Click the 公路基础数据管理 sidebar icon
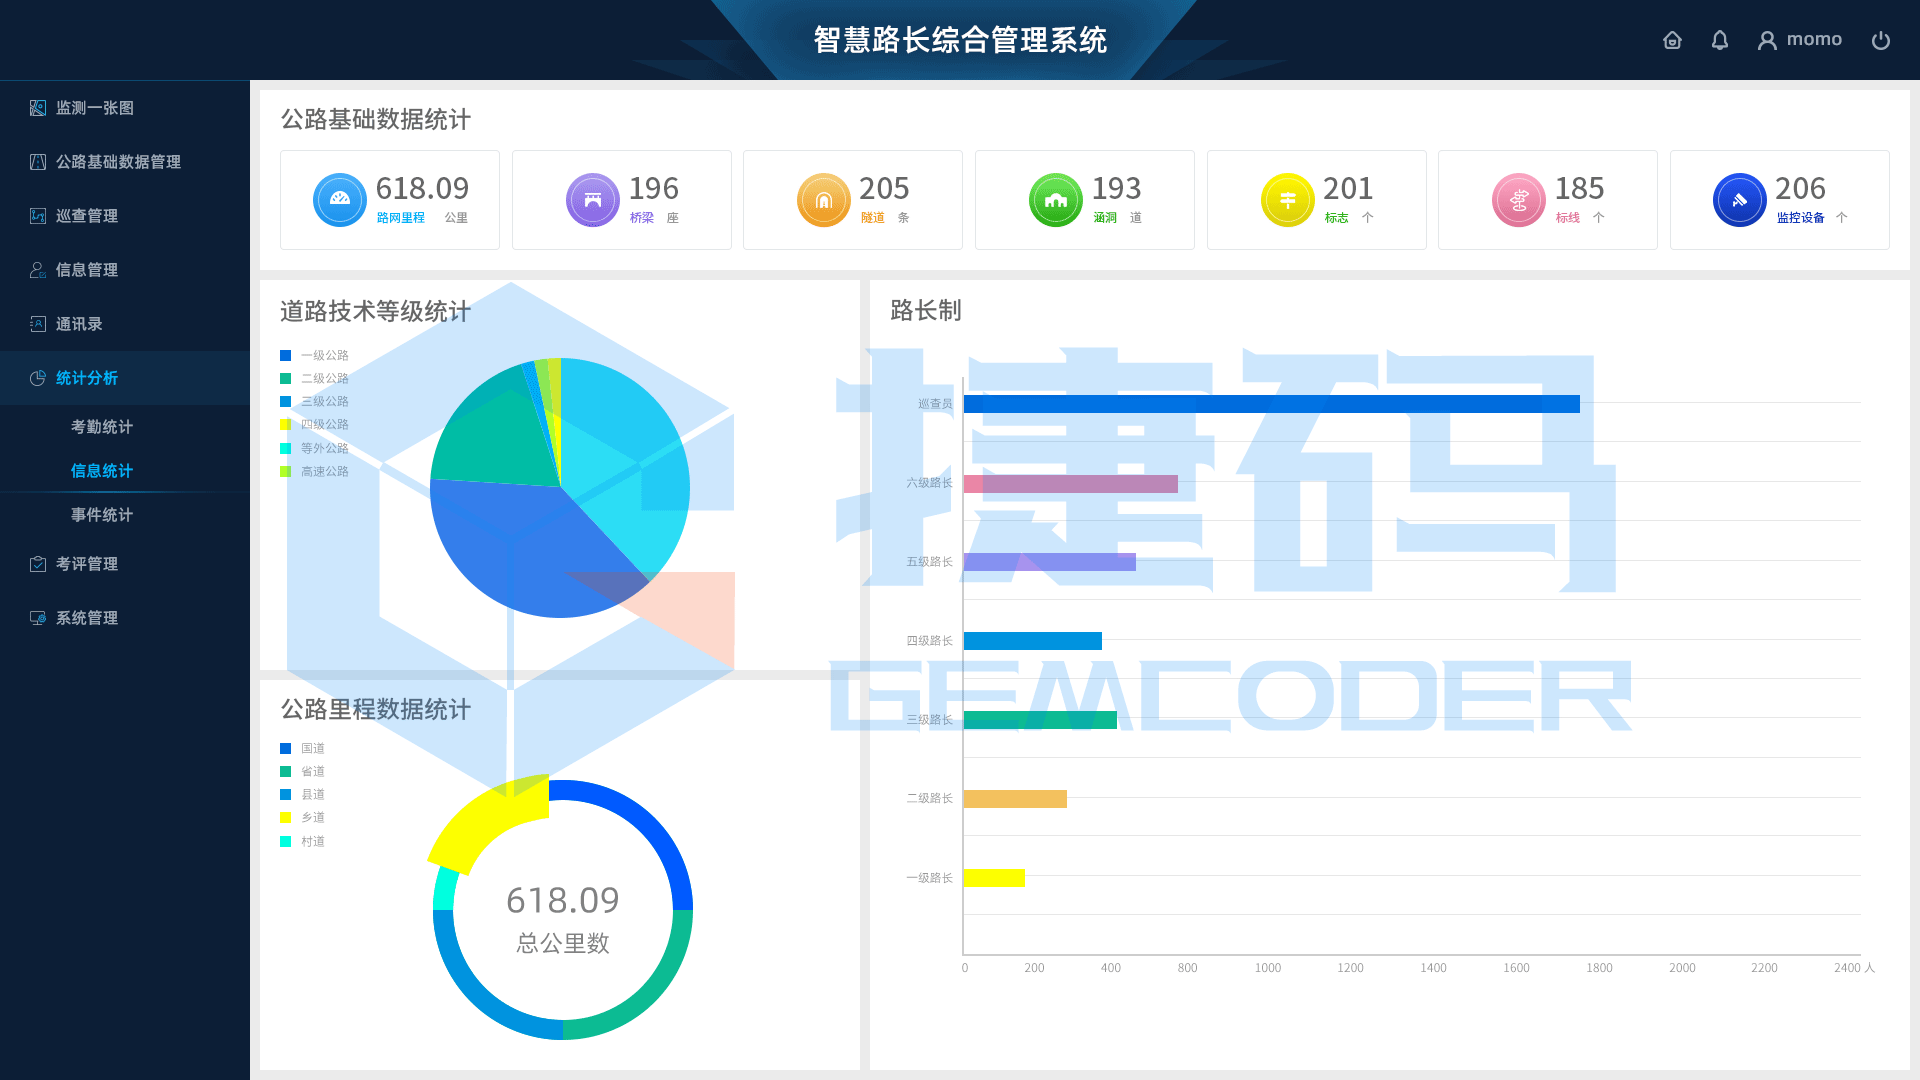Image resolution: width=1920 pixels, height=1080 pixels. [38, 162]
